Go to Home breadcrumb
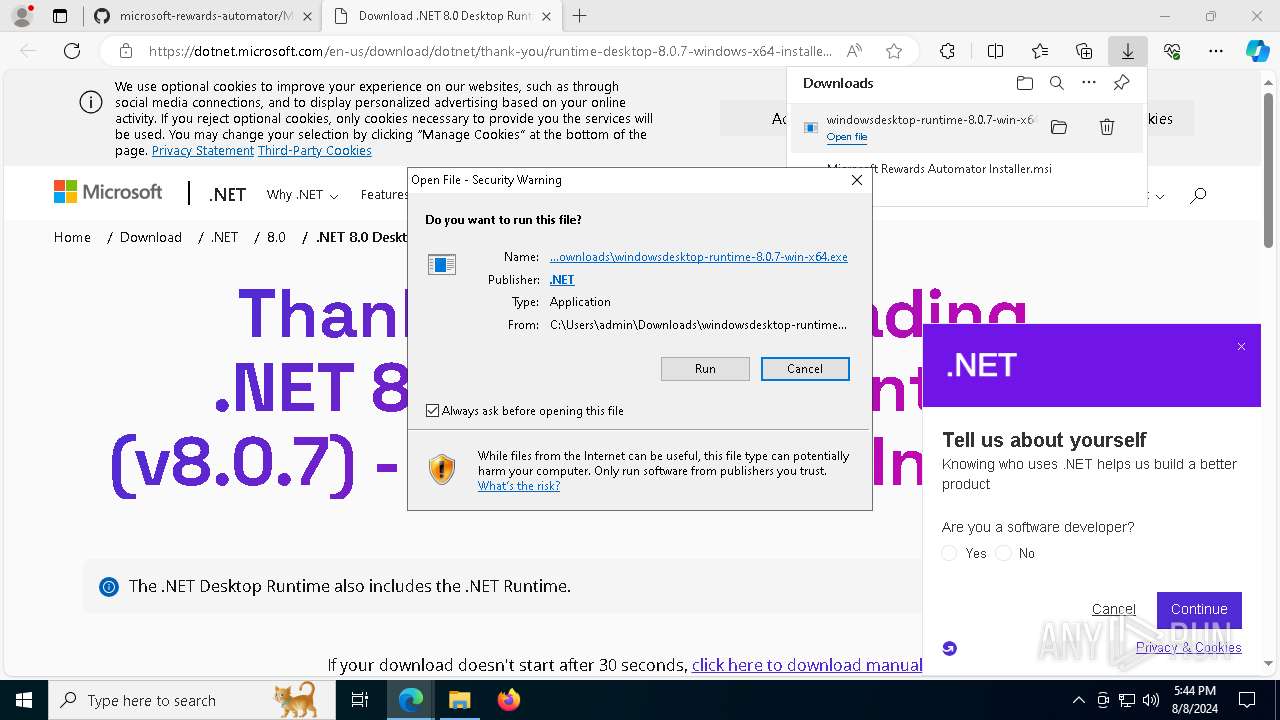This screenshot has height=720, width=1280. [x=72, y=237]
